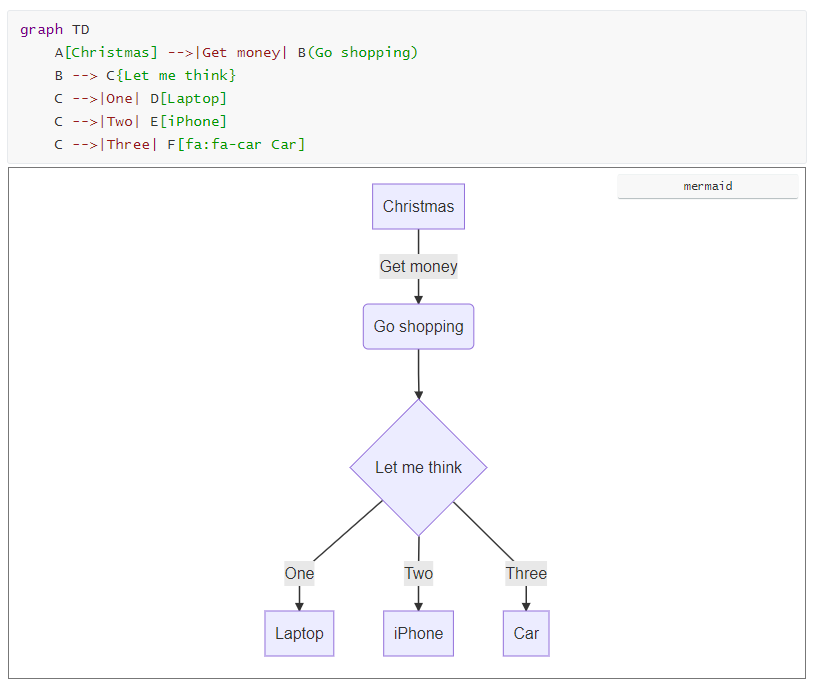Image resolution: width=818 pixels, height=689 pixels.
Task: Click the Car node
Action: pos(526,633)
